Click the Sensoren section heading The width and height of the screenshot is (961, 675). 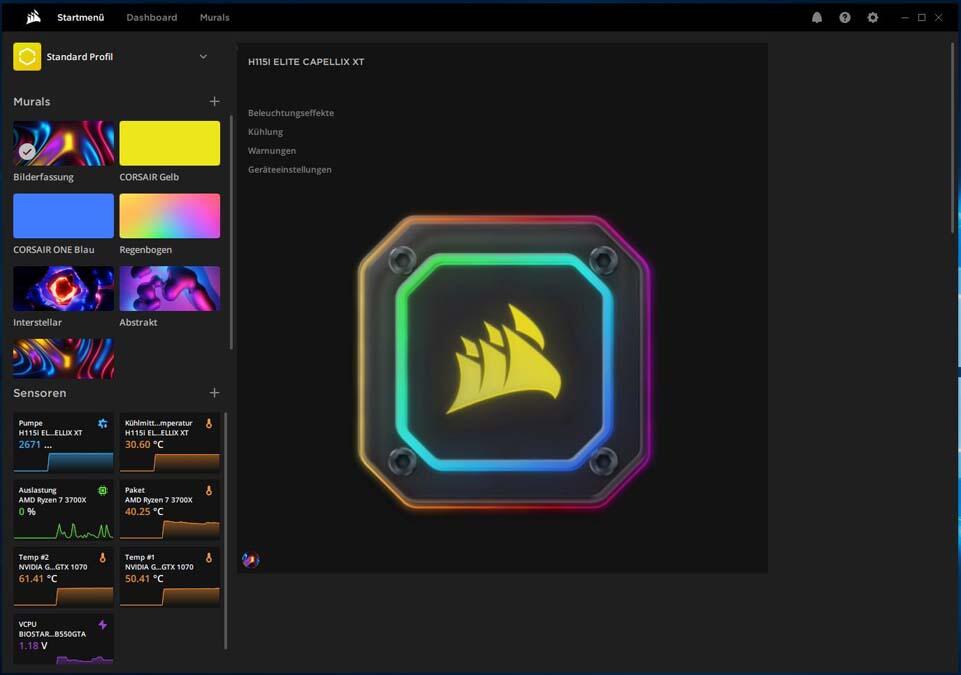click(x=40, y=393)
